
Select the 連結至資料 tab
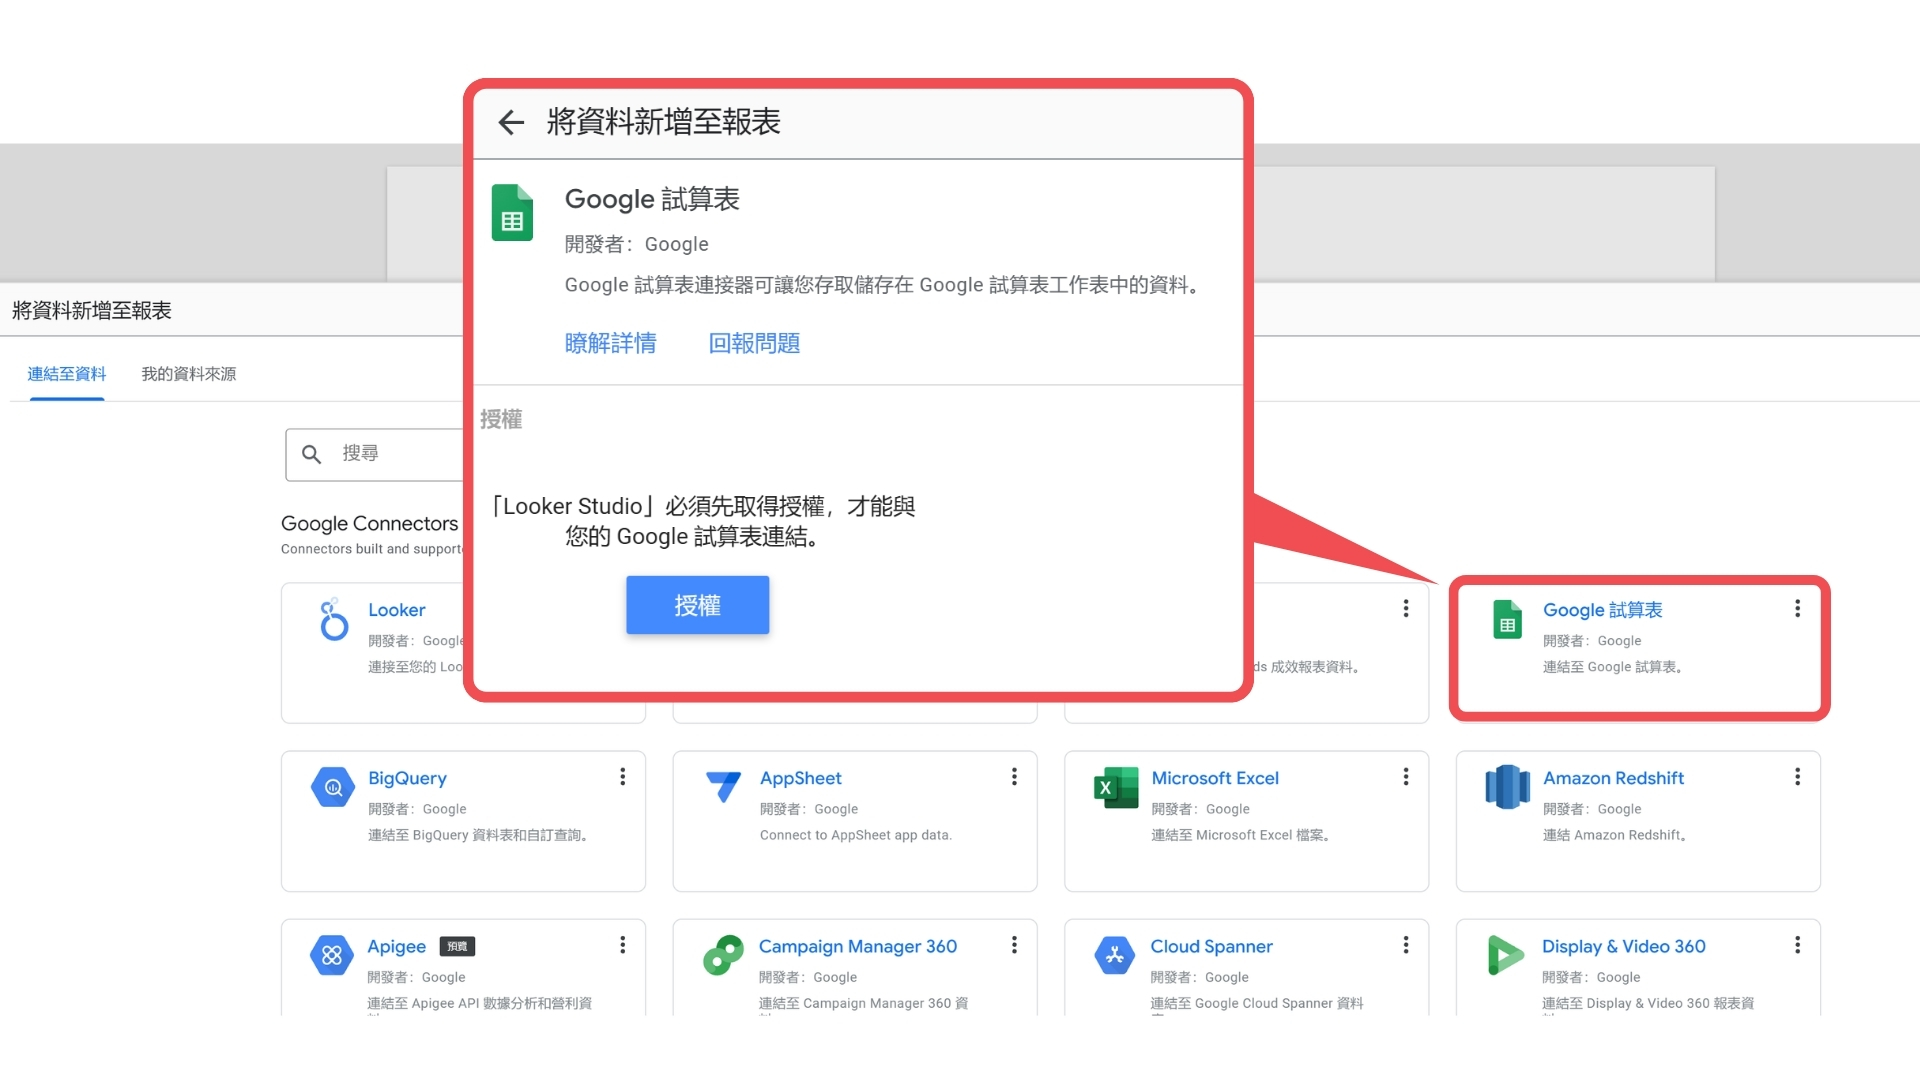[67, 374]
